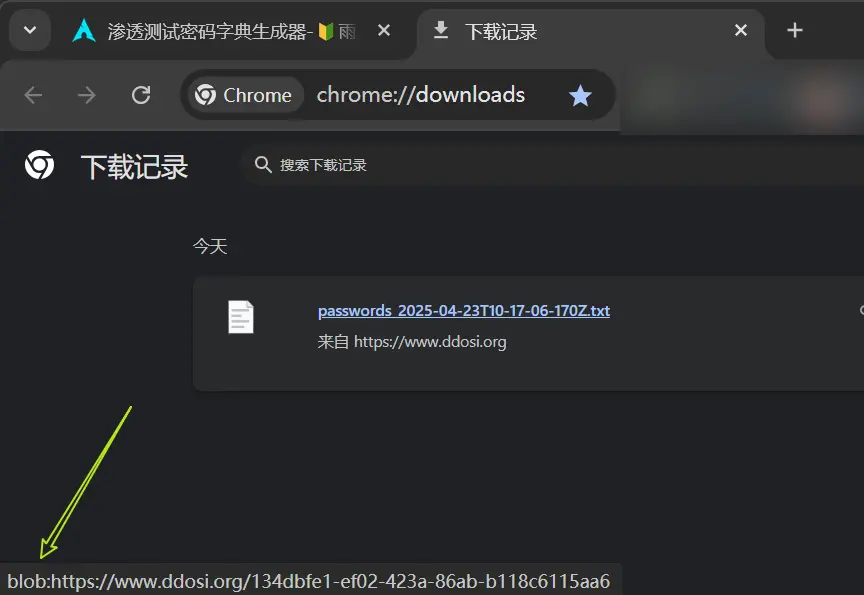Focus the 搜索下载记录 search field
864x595 pixels.
pyautogui.click(x=551, y=165)
